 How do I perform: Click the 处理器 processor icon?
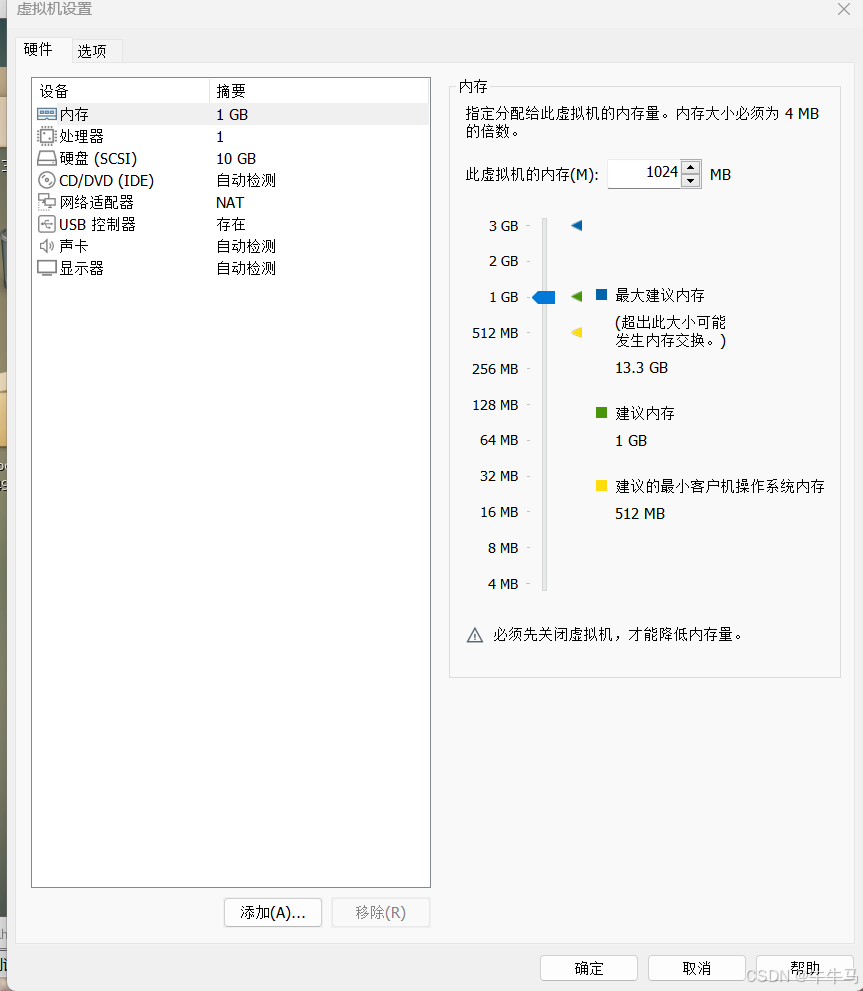[x=47, y=136]
